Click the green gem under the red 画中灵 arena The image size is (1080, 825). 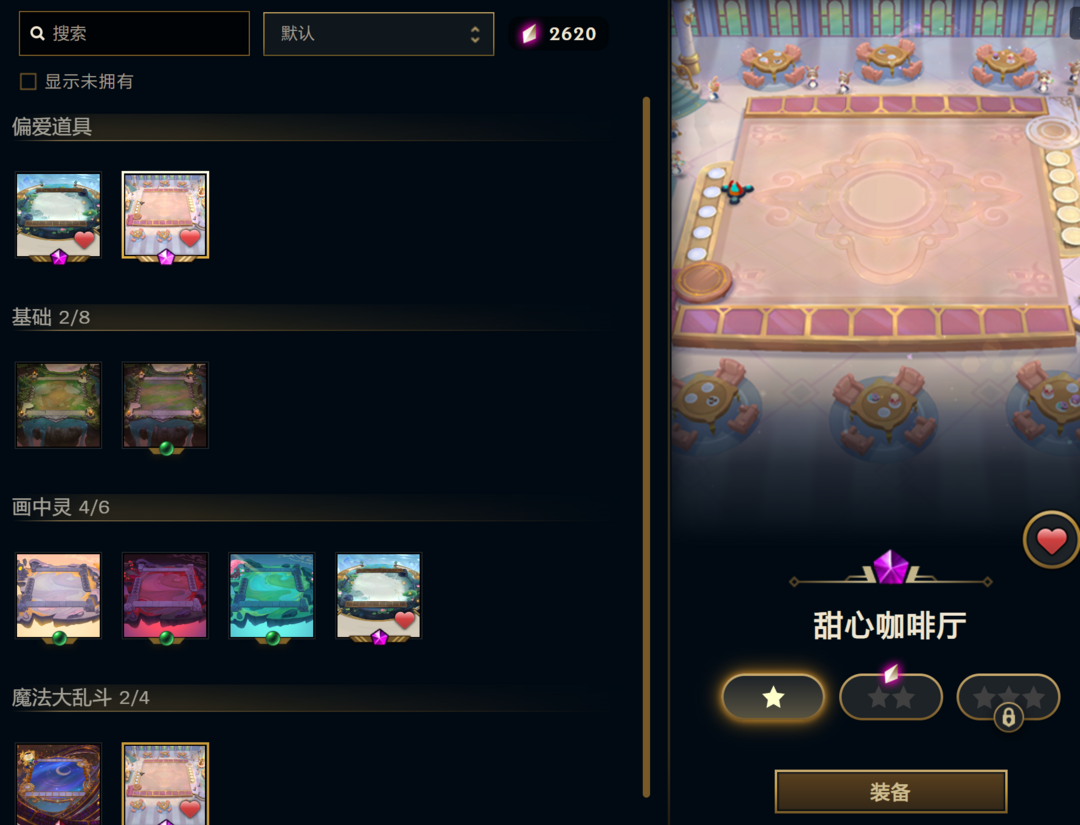tap(166, 638)
